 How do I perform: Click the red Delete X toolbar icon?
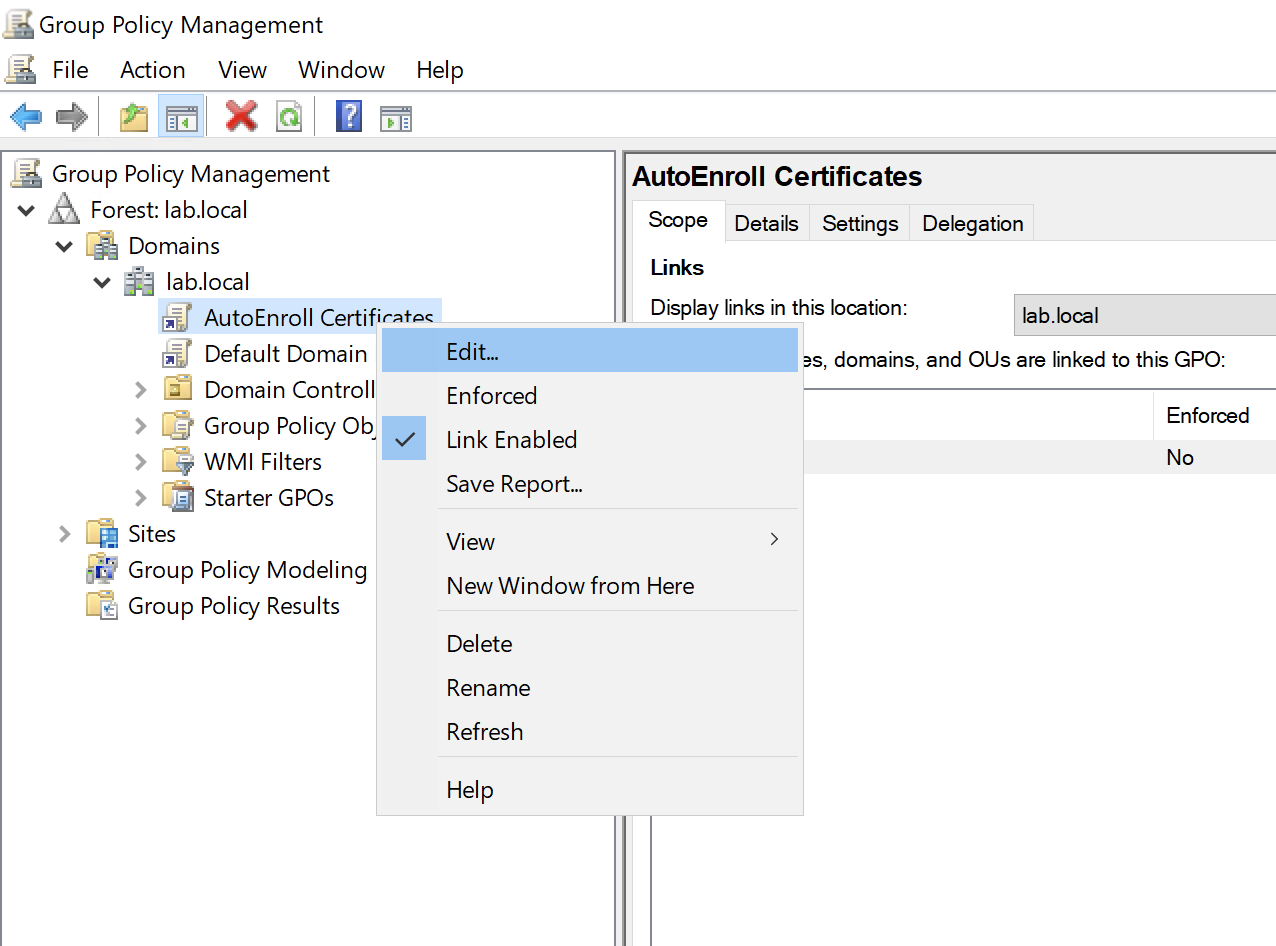point(241,117)
